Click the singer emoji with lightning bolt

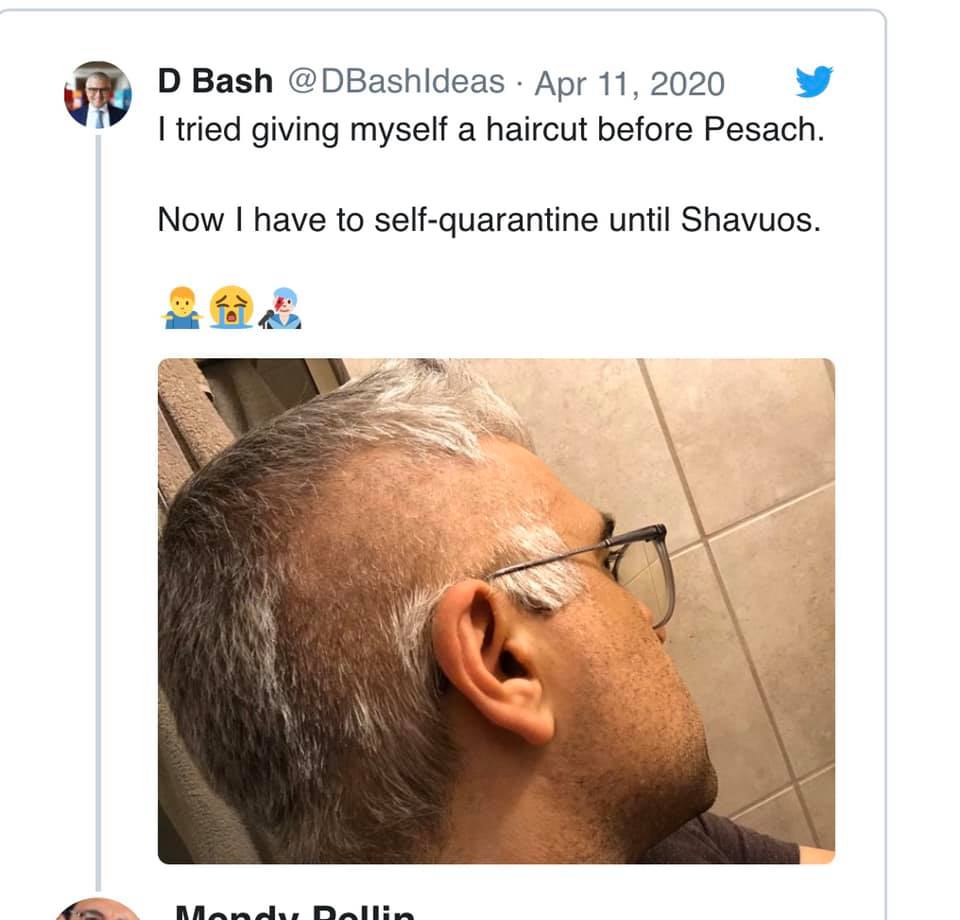(280, 308)
